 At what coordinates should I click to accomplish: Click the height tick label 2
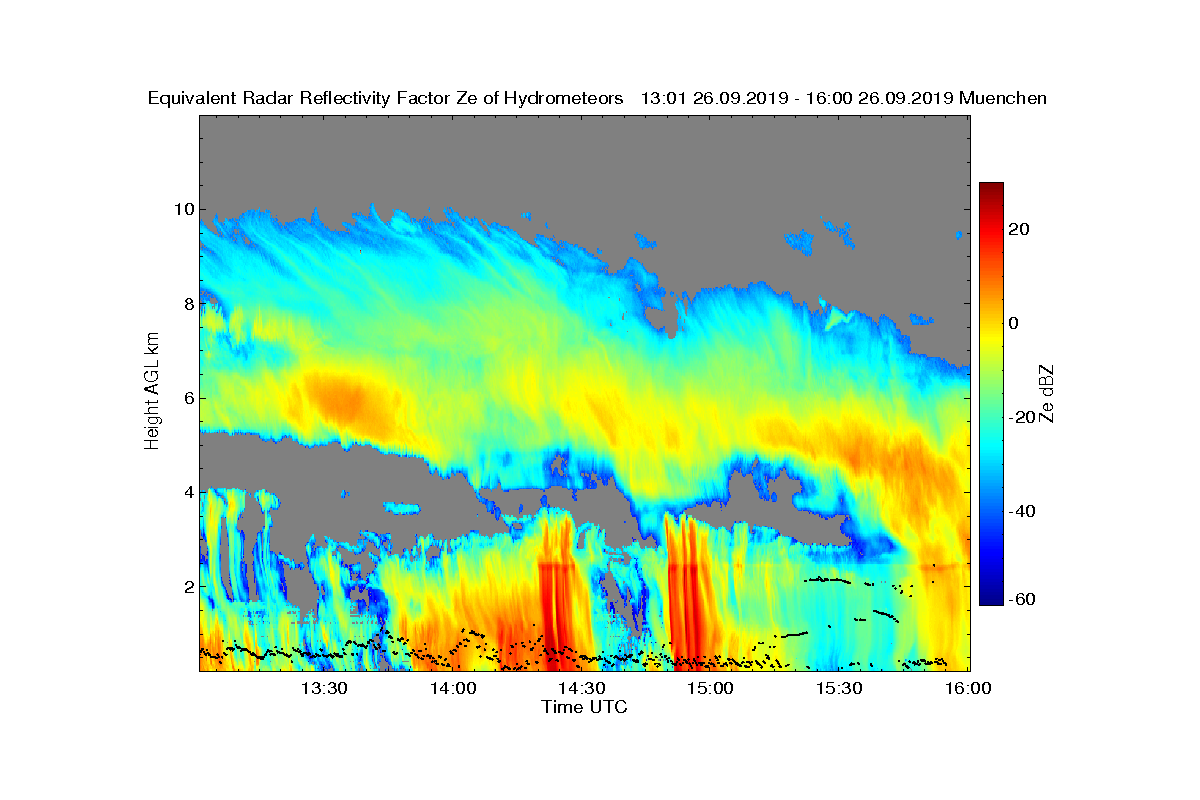[x=187, y=586]
